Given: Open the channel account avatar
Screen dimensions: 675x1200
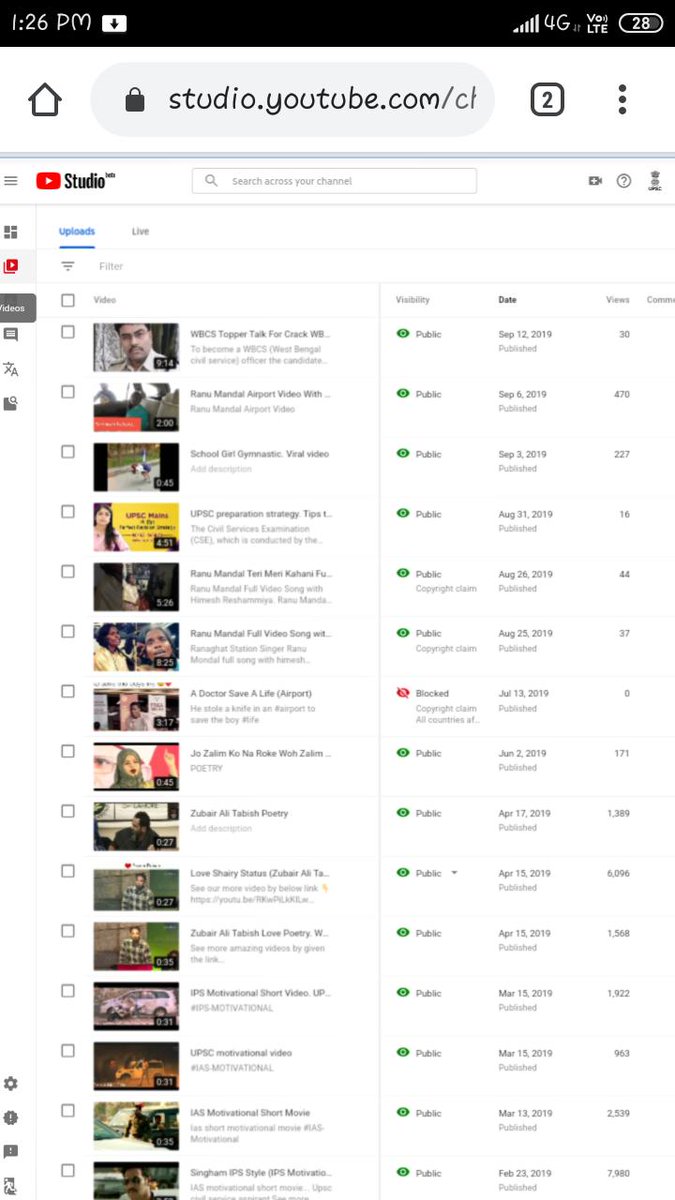Looking at the screenshot, I should 655,181.
